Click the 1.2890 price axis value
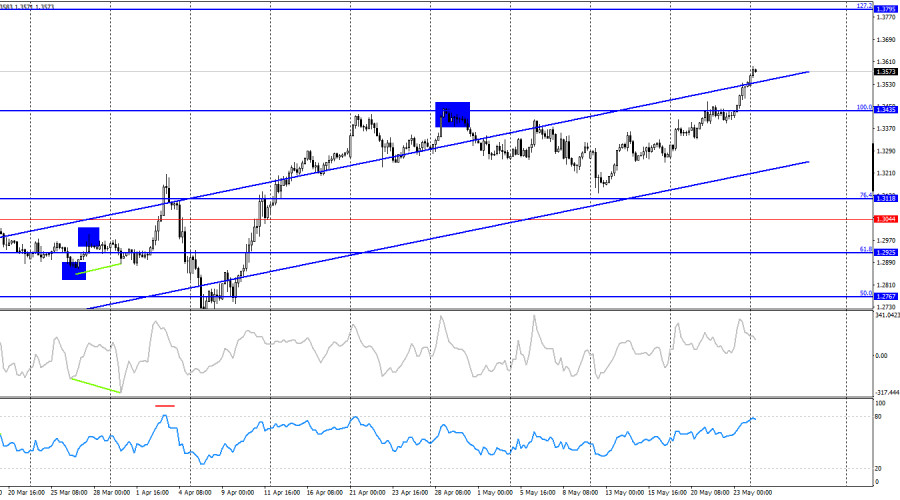Screen dimensions: 900x500 [886, 263]
